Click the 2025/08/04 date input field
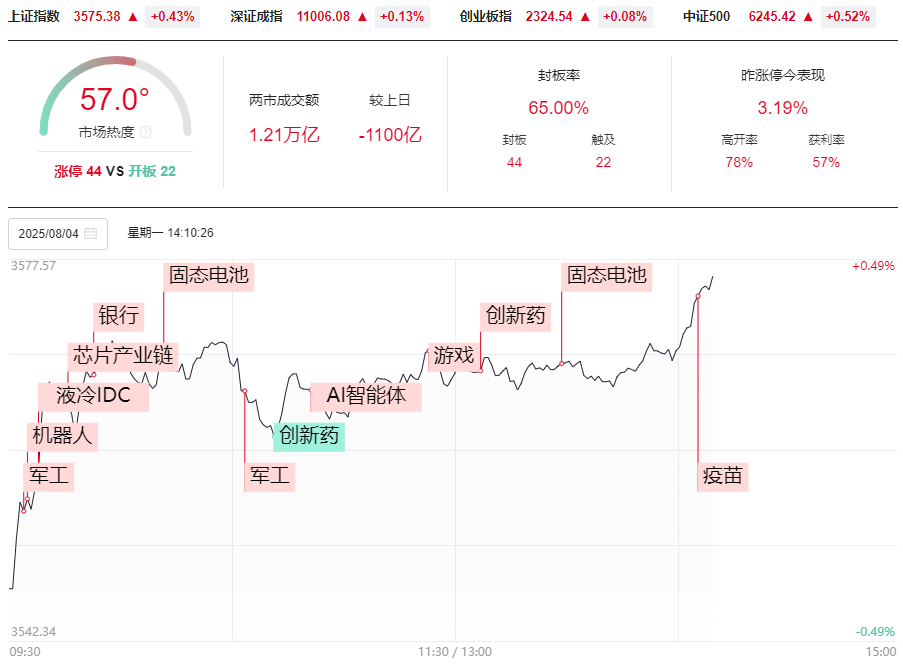 click(50, 233)
